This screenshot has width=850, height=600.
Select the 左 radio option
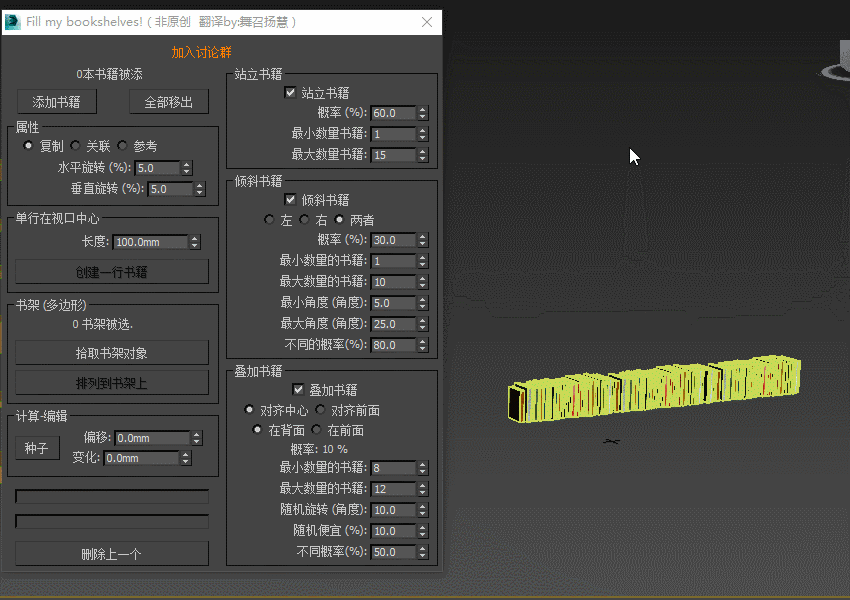[268, 219]
